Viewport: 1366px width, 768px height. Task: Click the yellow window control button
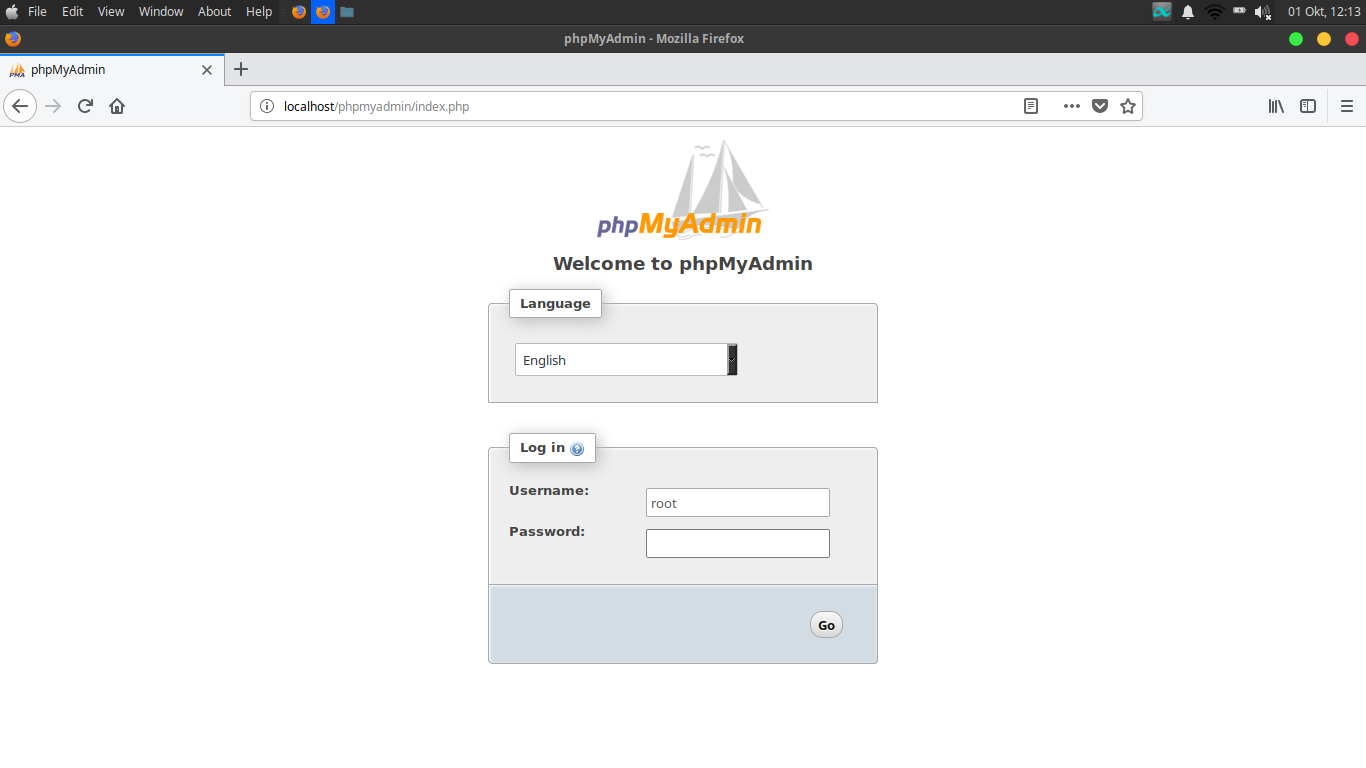1324,39
